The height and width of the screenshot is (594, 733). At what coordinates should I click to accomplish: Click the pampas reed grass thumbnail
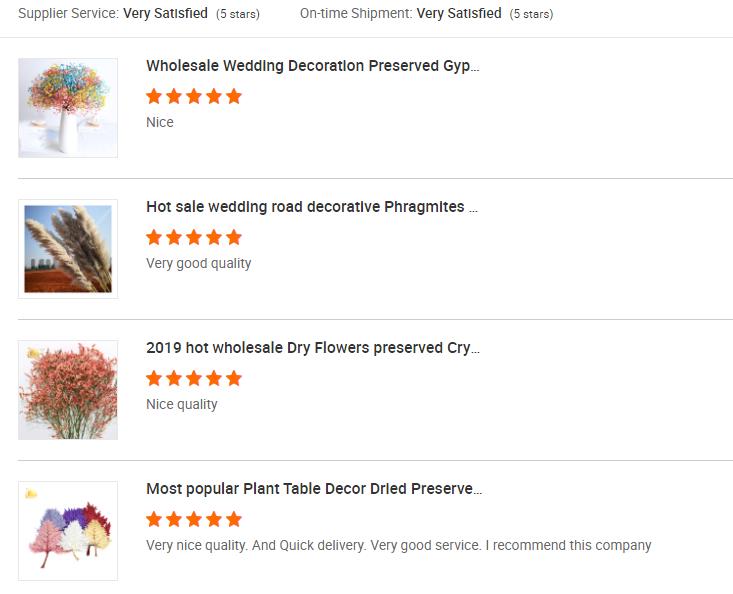[68, 249]
